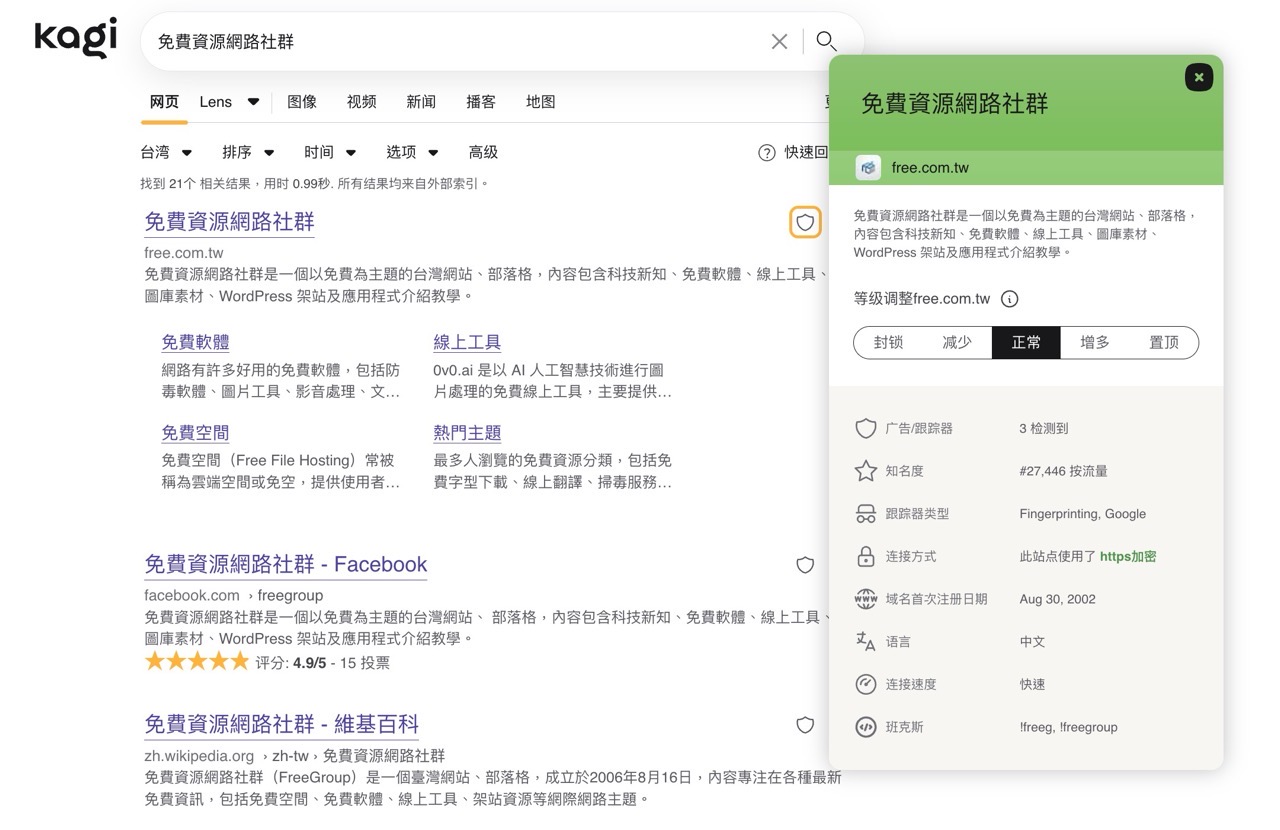Viewport: 1280px width, 830px height.
Task: Click the shield icon for Facebook result
Action: pyautogui.click(x=805, y=565)
